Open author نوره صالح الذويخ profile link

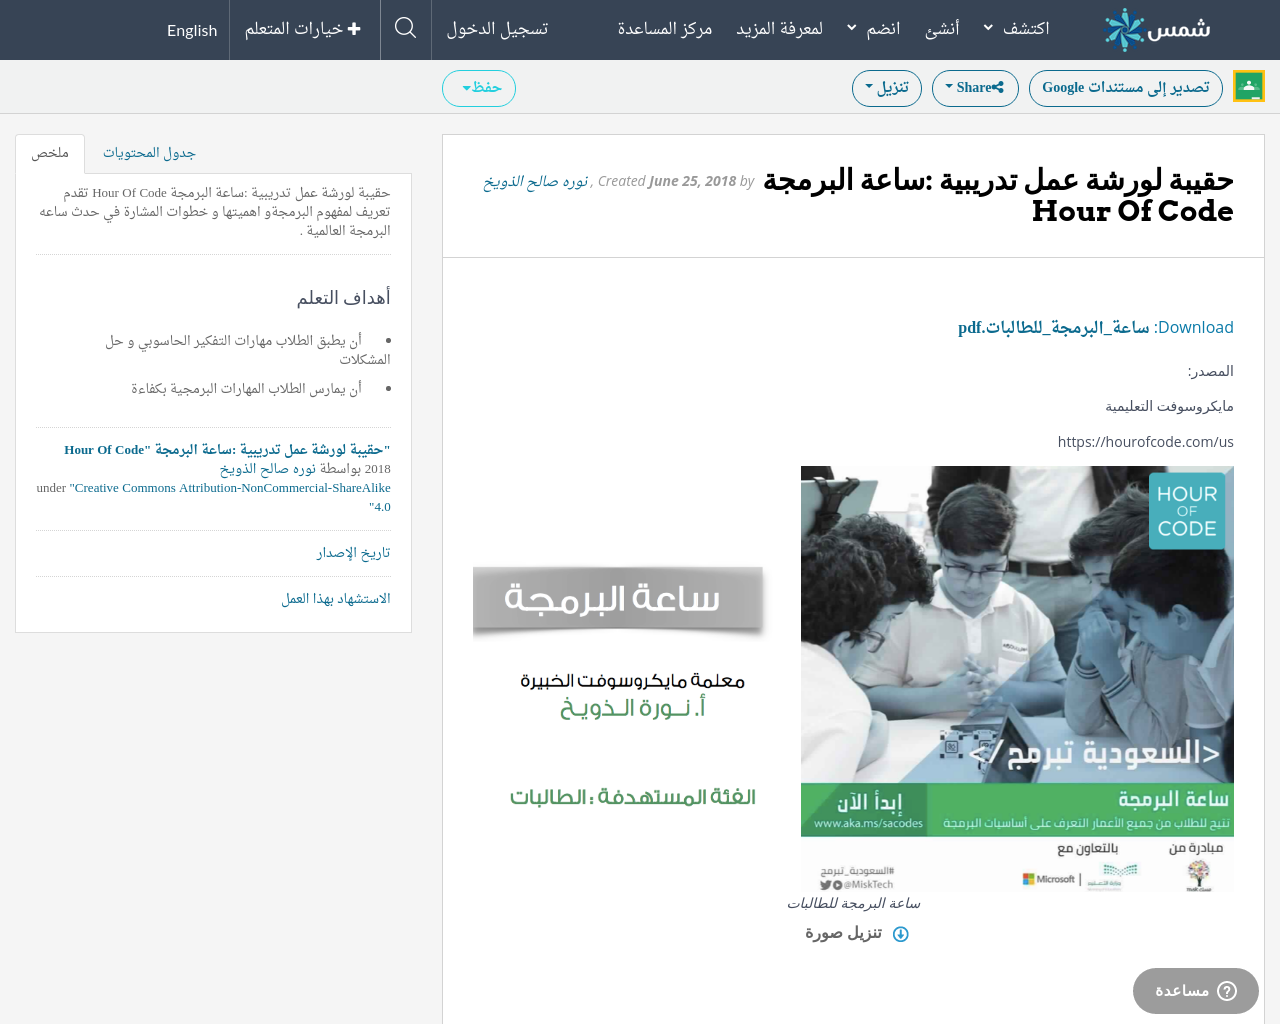point(536,181)
